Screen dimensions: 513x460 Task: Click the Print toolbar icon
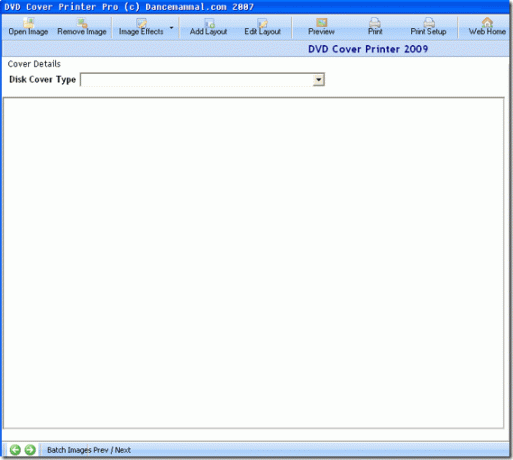375,27
